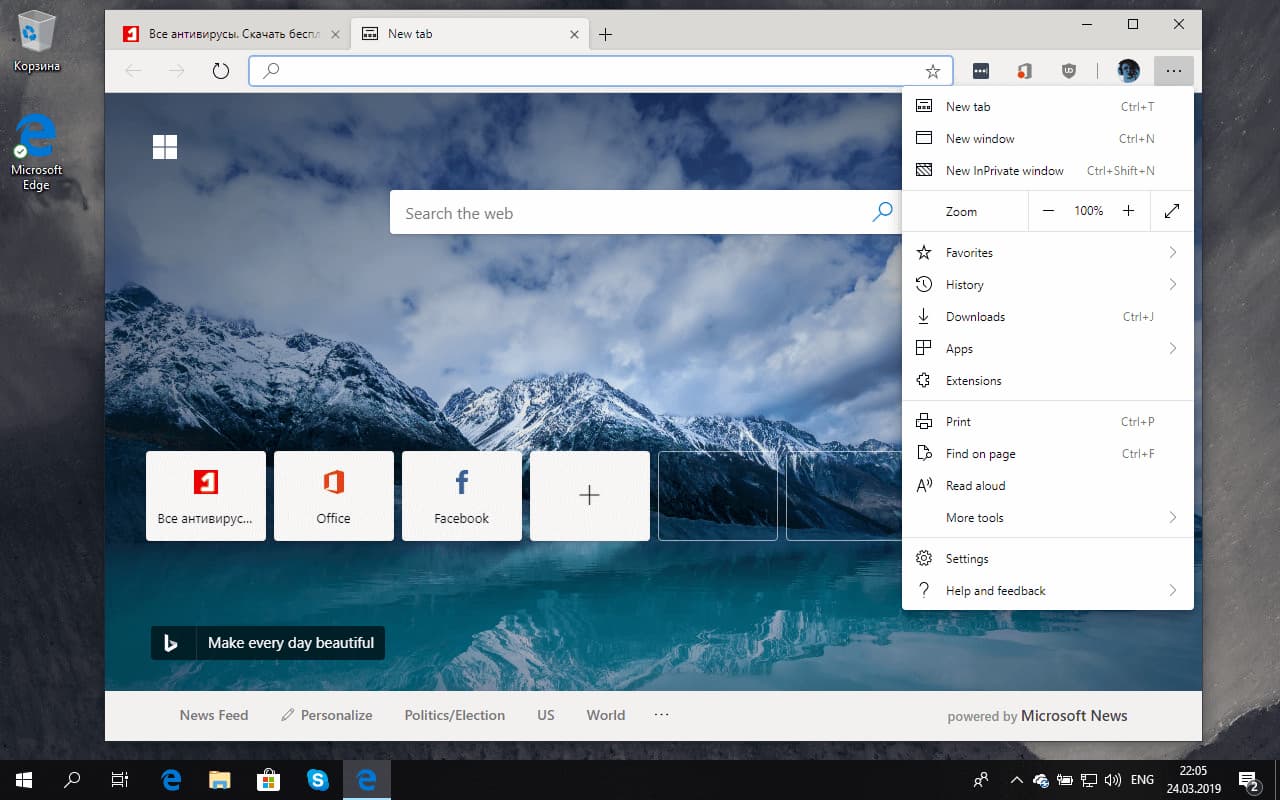Expand the History submenu

click(x=1048, y=285)
